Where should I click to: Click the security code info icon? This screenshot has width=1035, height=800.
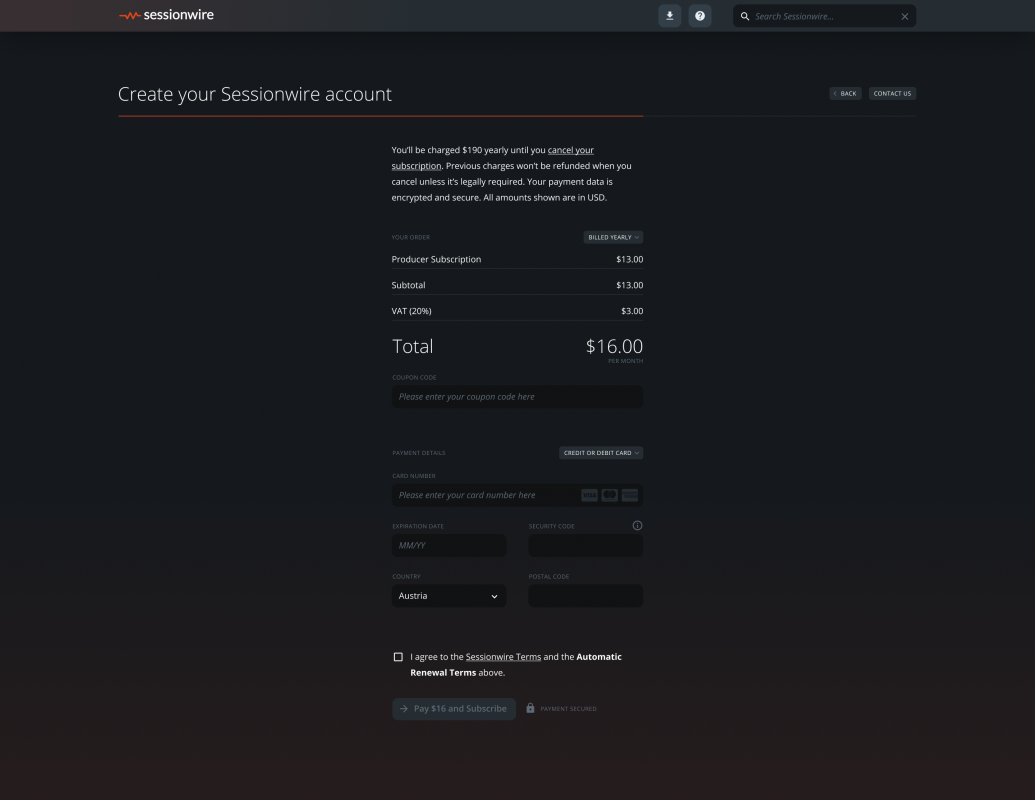[x=637, y=526]
